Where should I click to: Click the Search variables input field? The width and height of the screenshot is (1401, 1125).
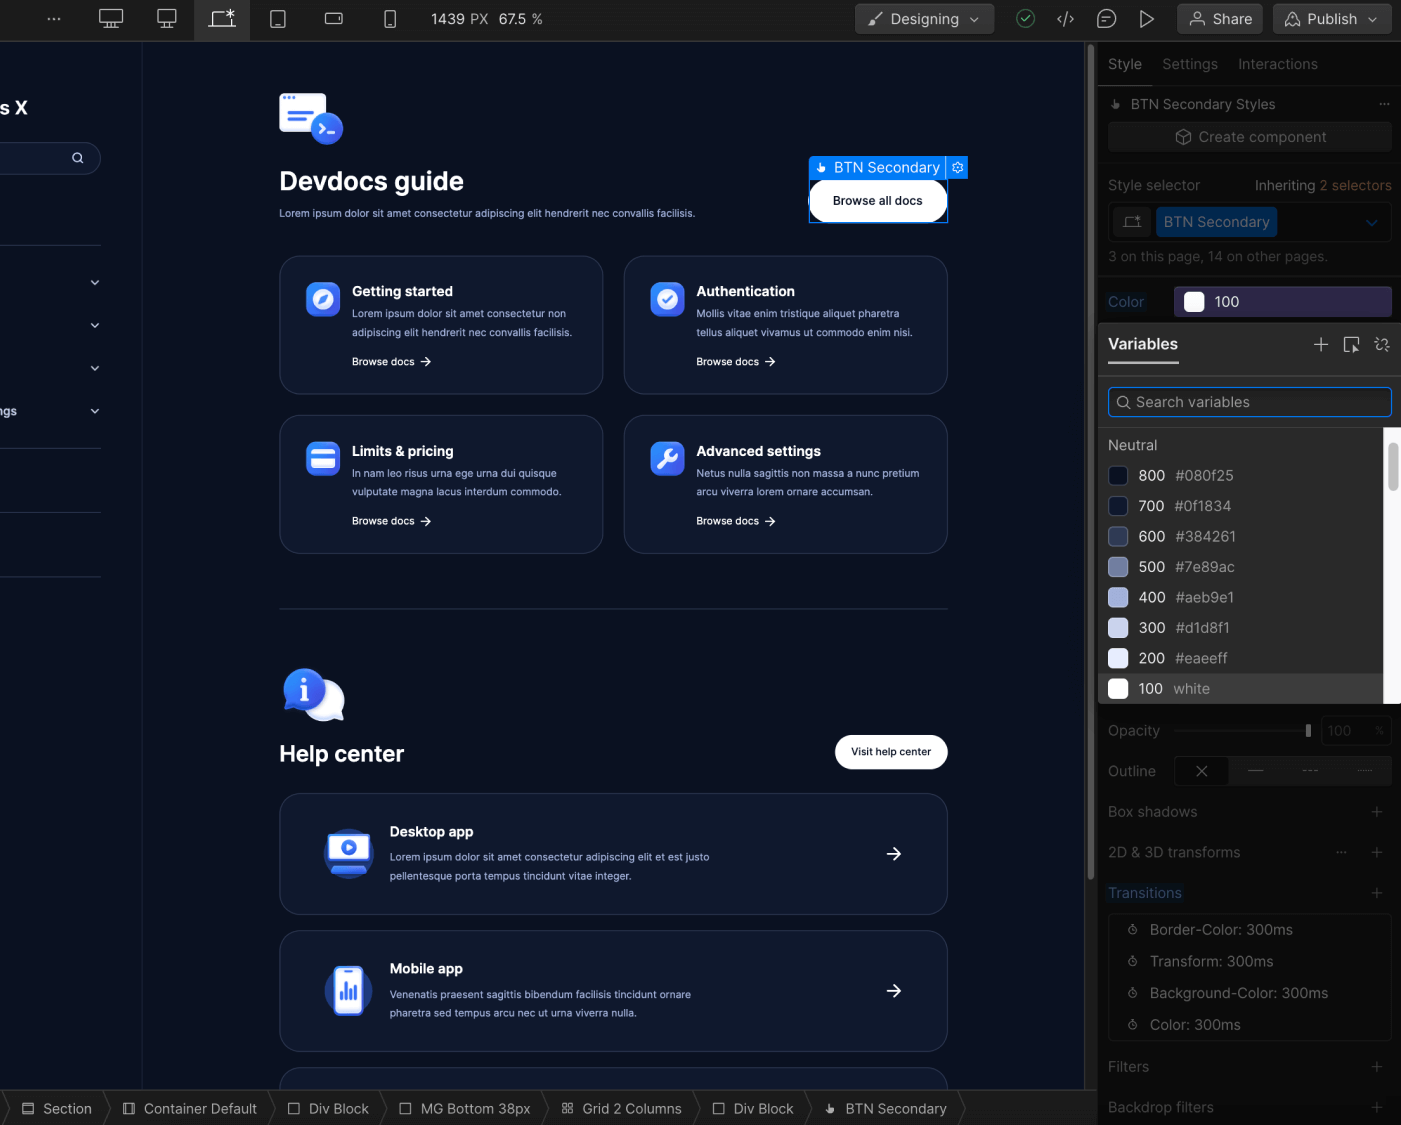coord(1249,402)
